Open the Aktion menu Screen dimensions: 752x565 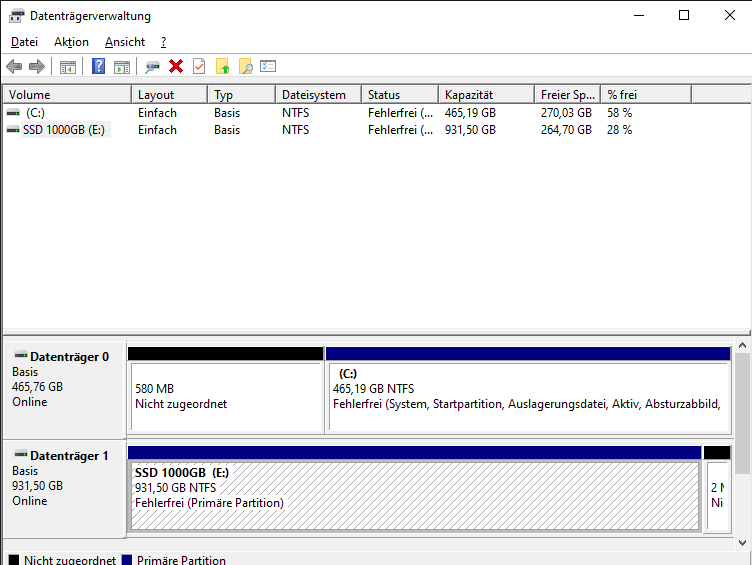click(x=71, y=42)
